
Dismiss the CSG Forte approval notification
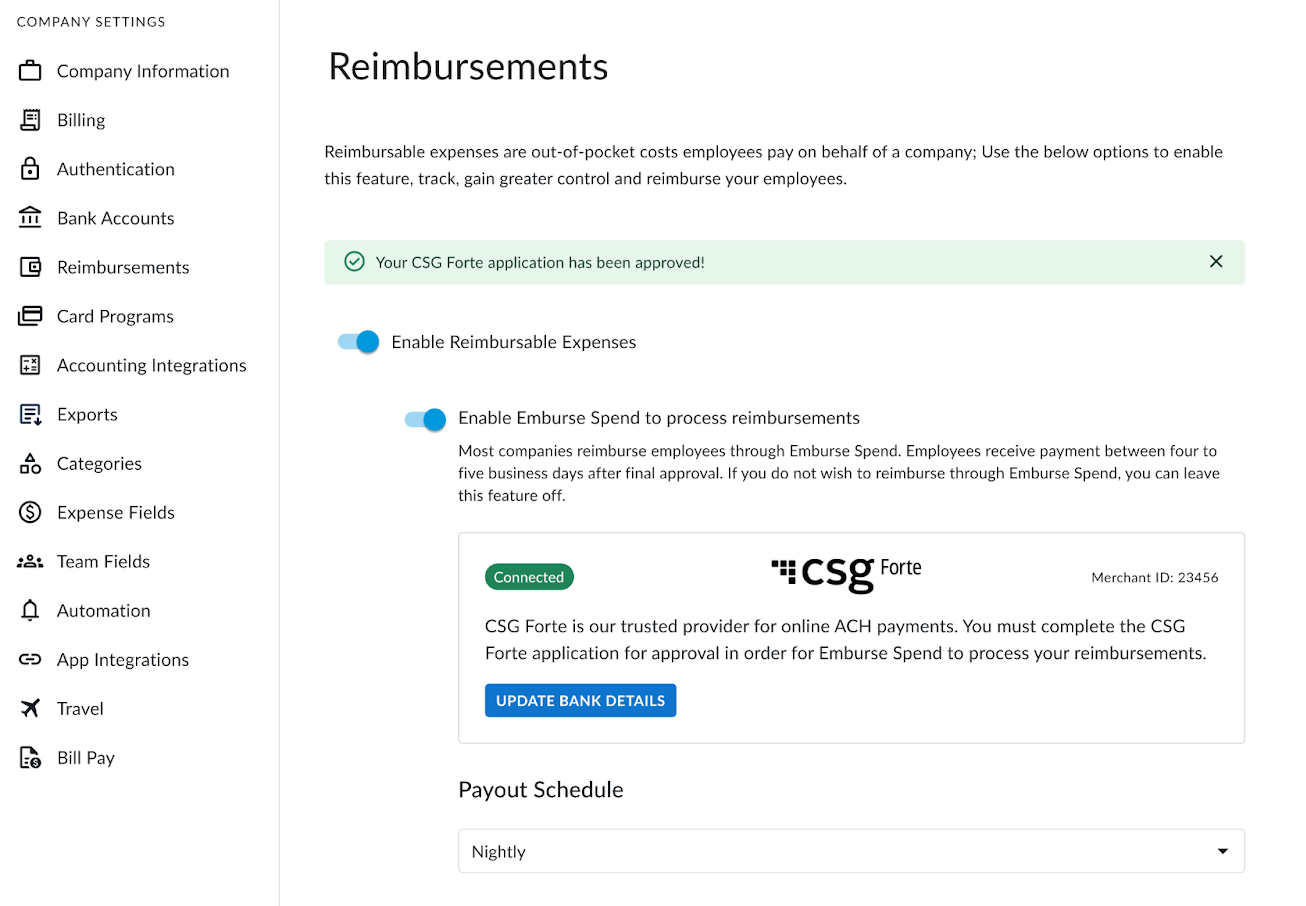pos(1216,261)
